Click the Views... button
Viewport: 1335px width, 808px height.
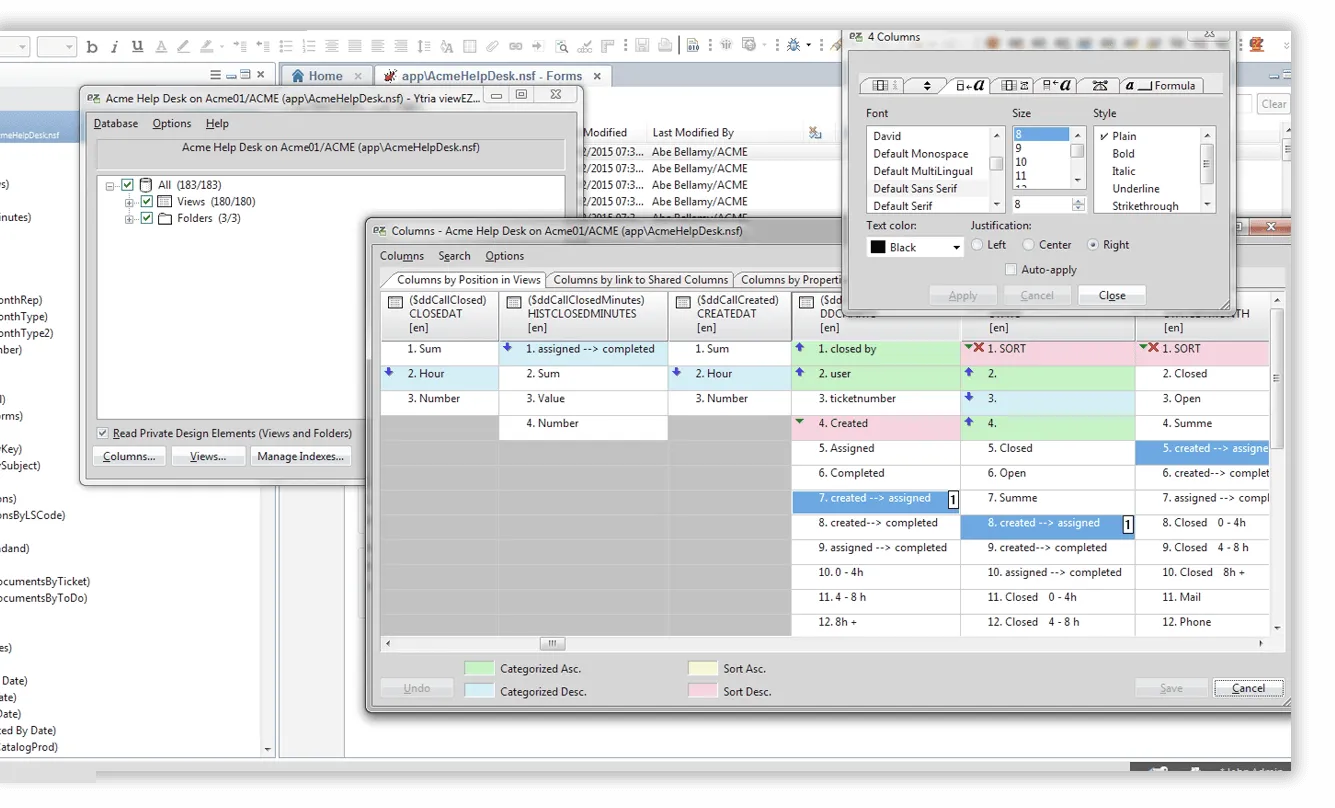pyautogui.click(x=208, y=457)
